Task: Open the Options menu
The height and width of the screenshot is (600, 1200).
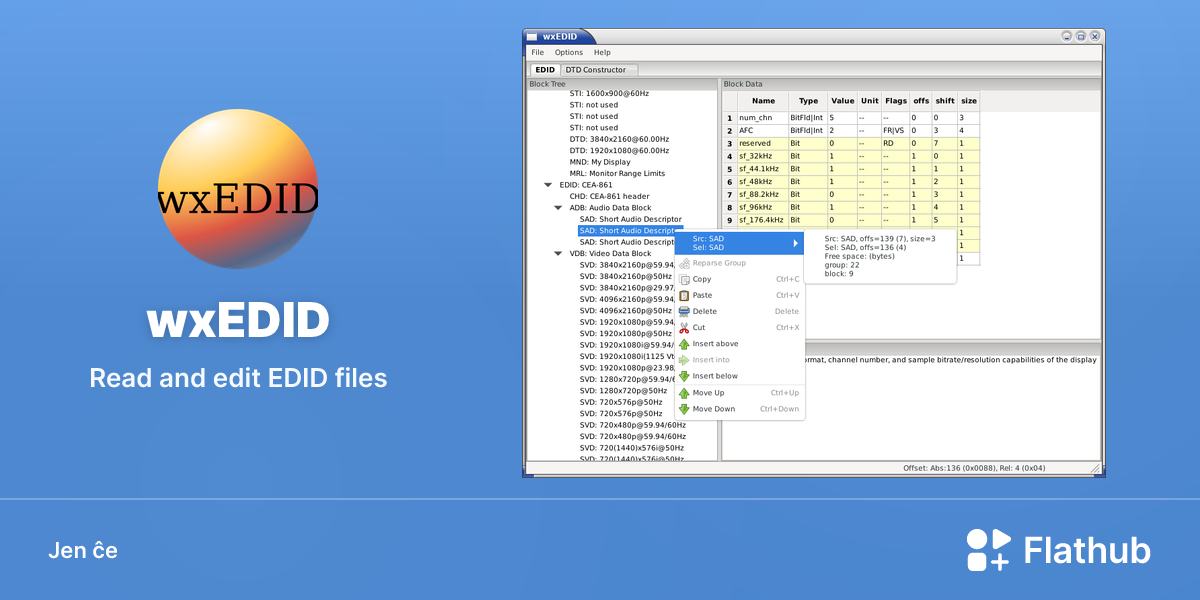Action: (568, 52)
